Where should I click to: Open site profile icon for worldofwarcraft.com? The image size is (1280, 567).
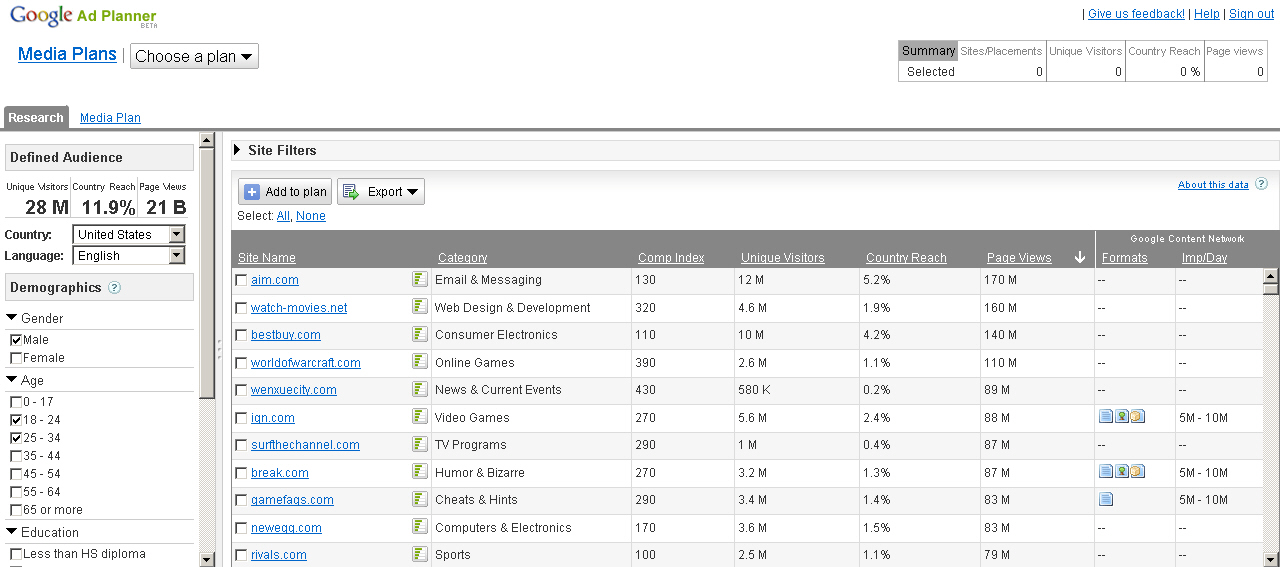tap(420, 362)
